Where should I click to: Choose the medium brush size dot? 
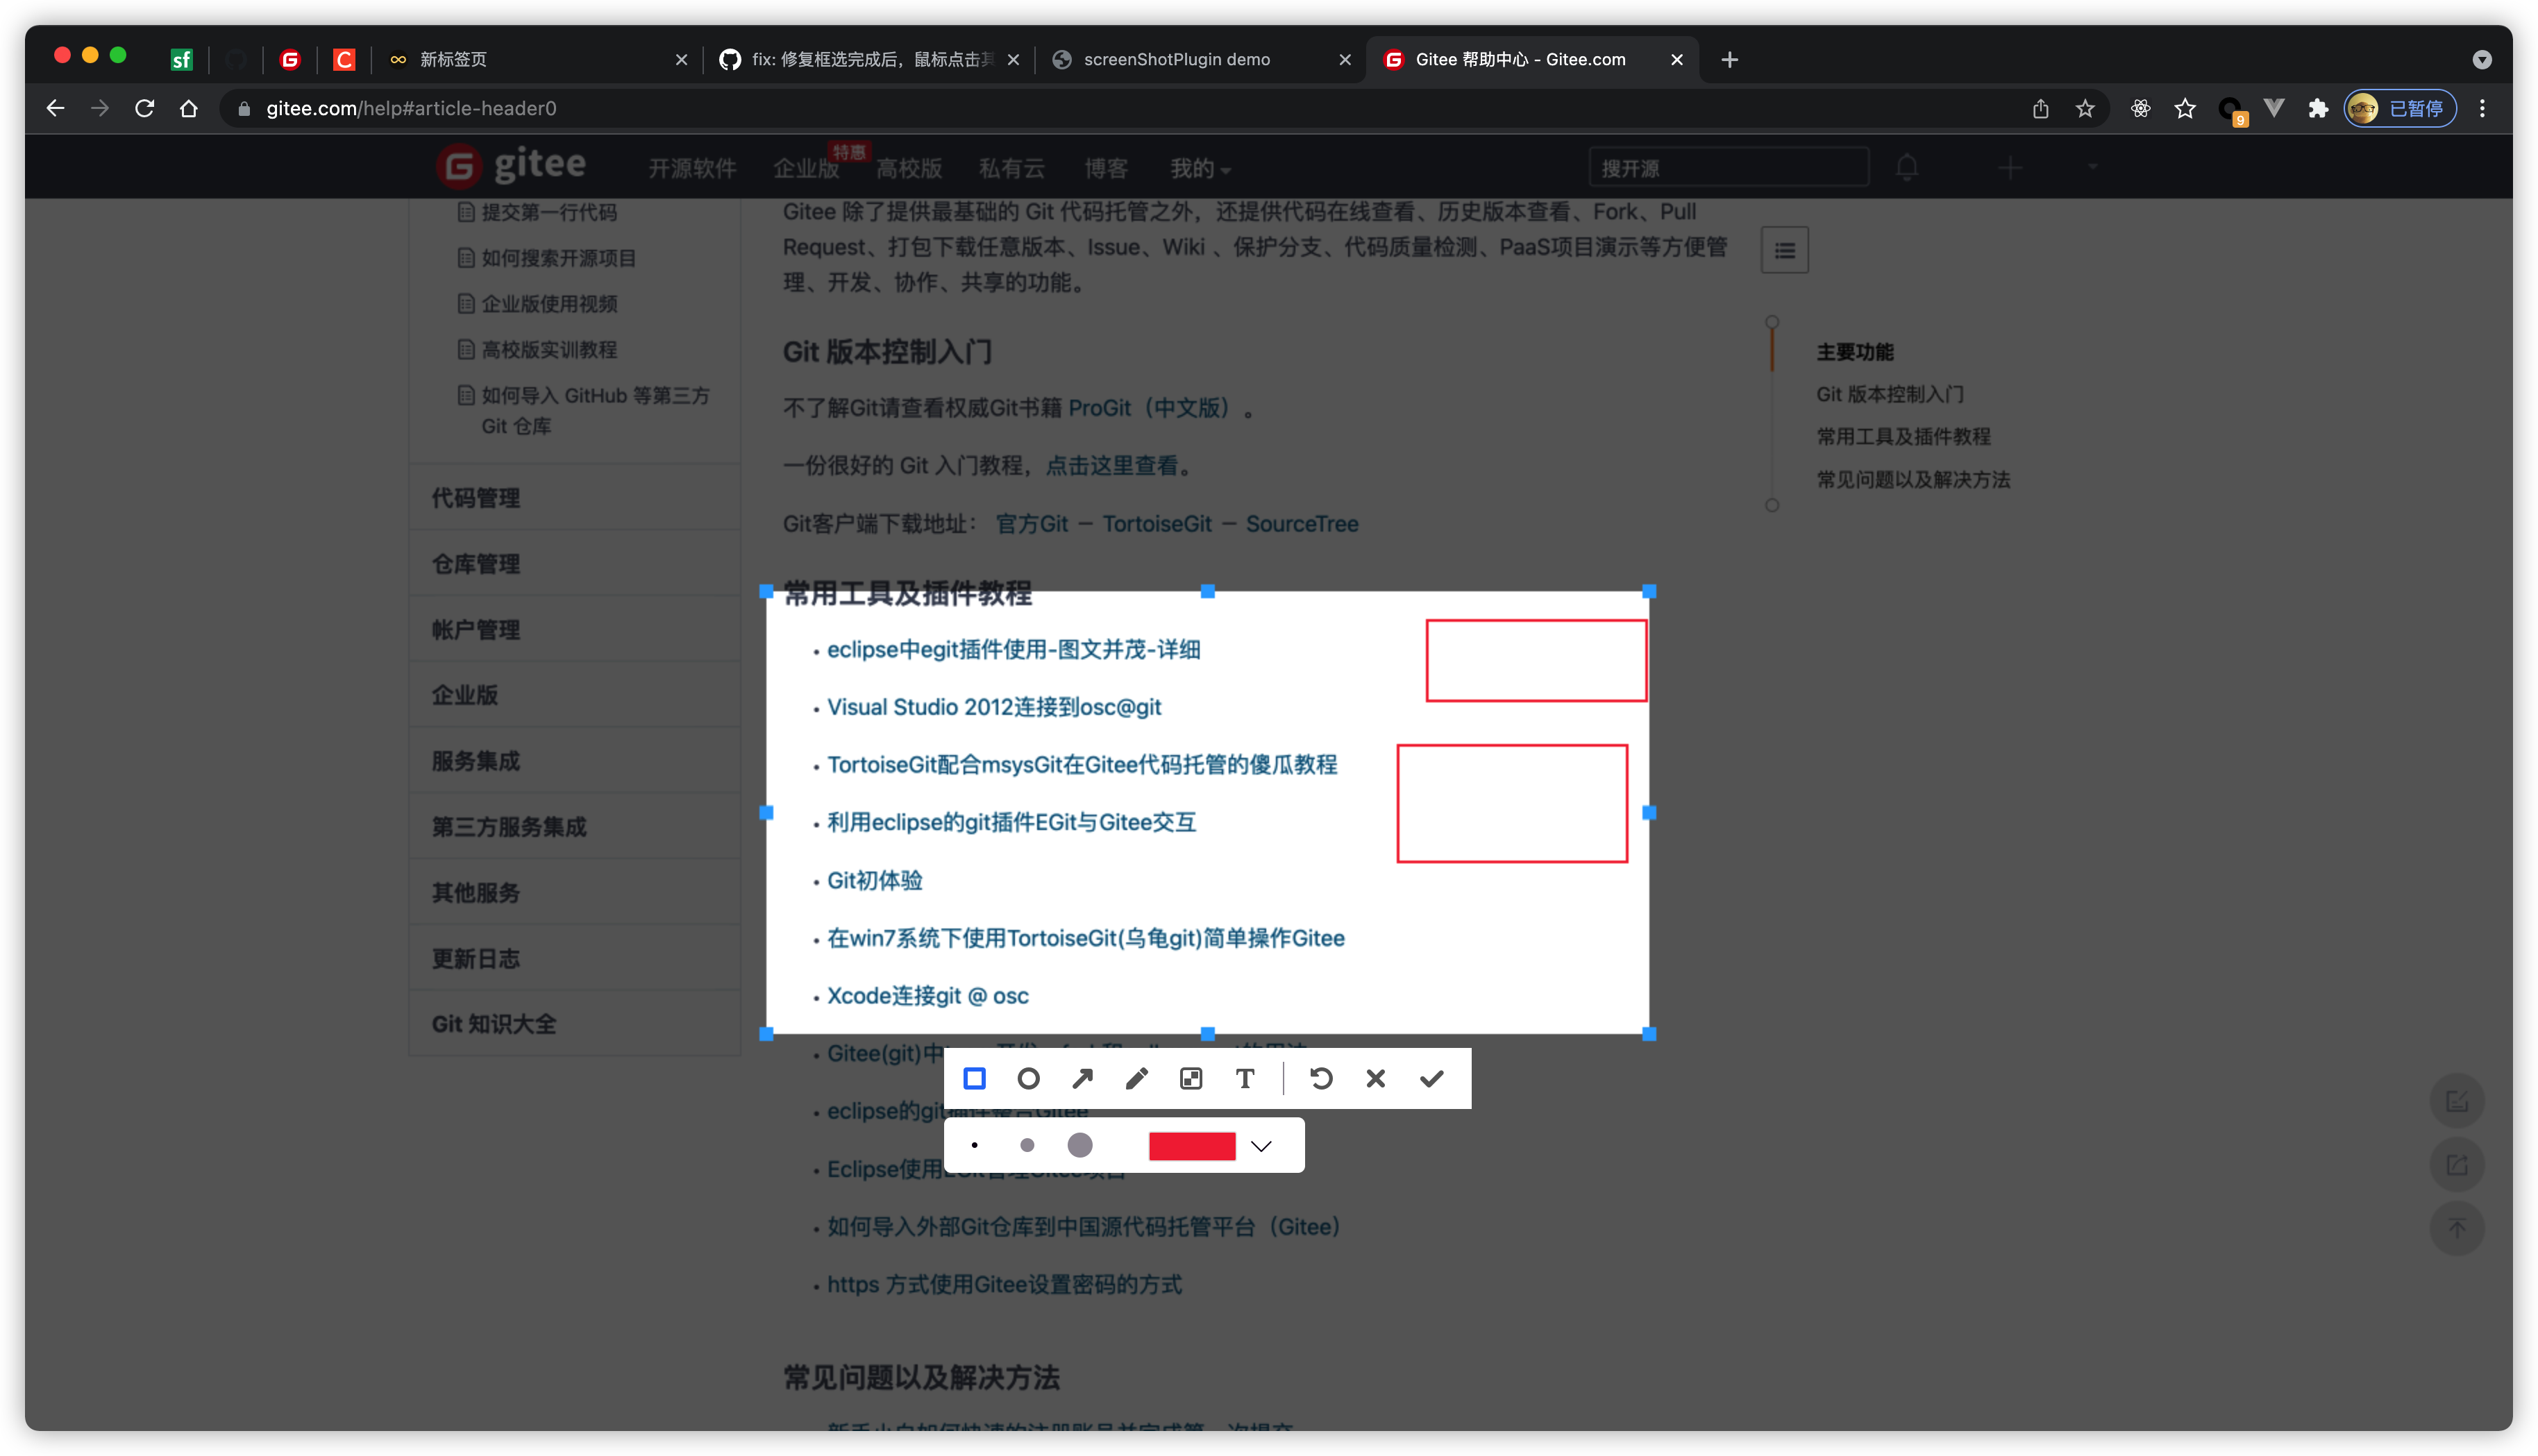pos(1027,1145)
